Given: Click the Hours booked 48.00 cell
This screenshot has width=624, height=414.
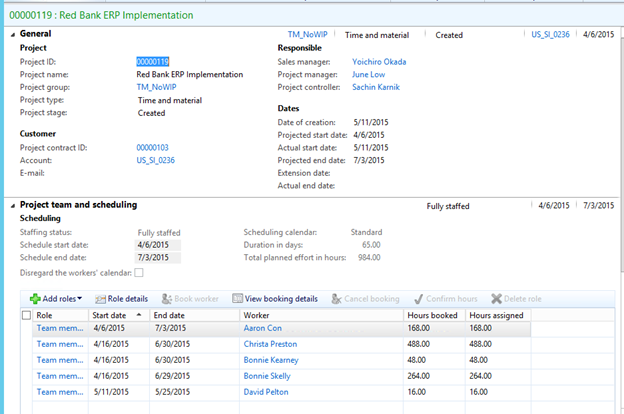Looking at the screenshot, I should tap(435, 360).
